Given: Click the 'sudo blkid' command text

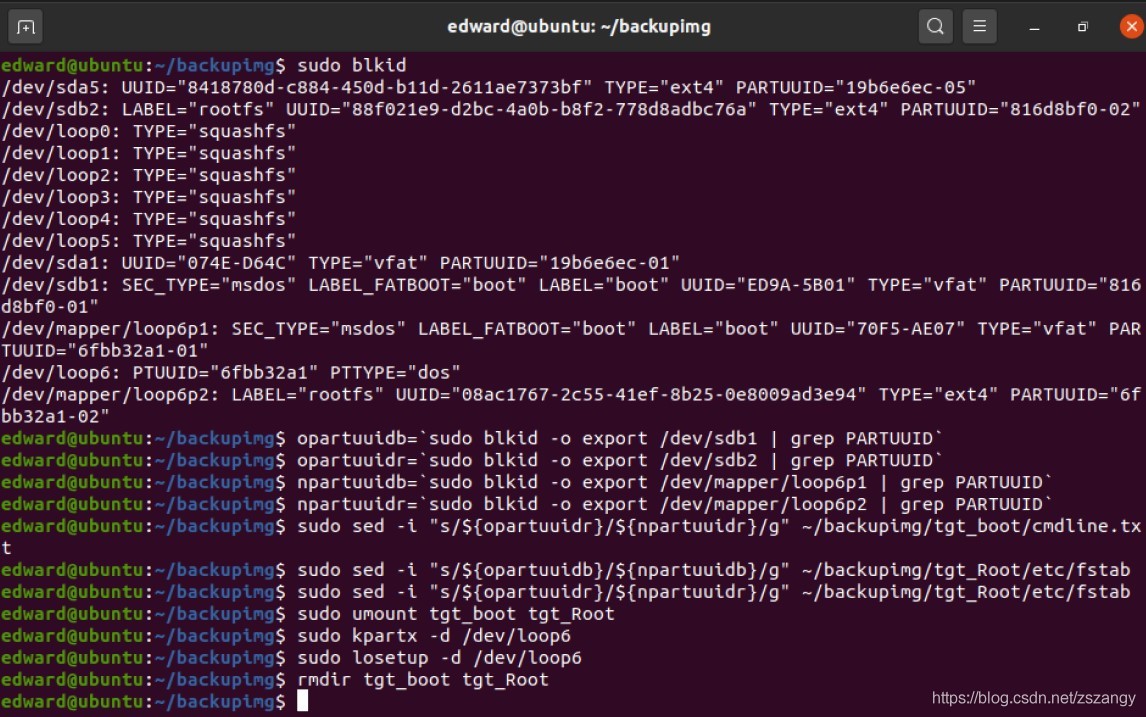Looking at the screenshot, I should click(352, 65).
